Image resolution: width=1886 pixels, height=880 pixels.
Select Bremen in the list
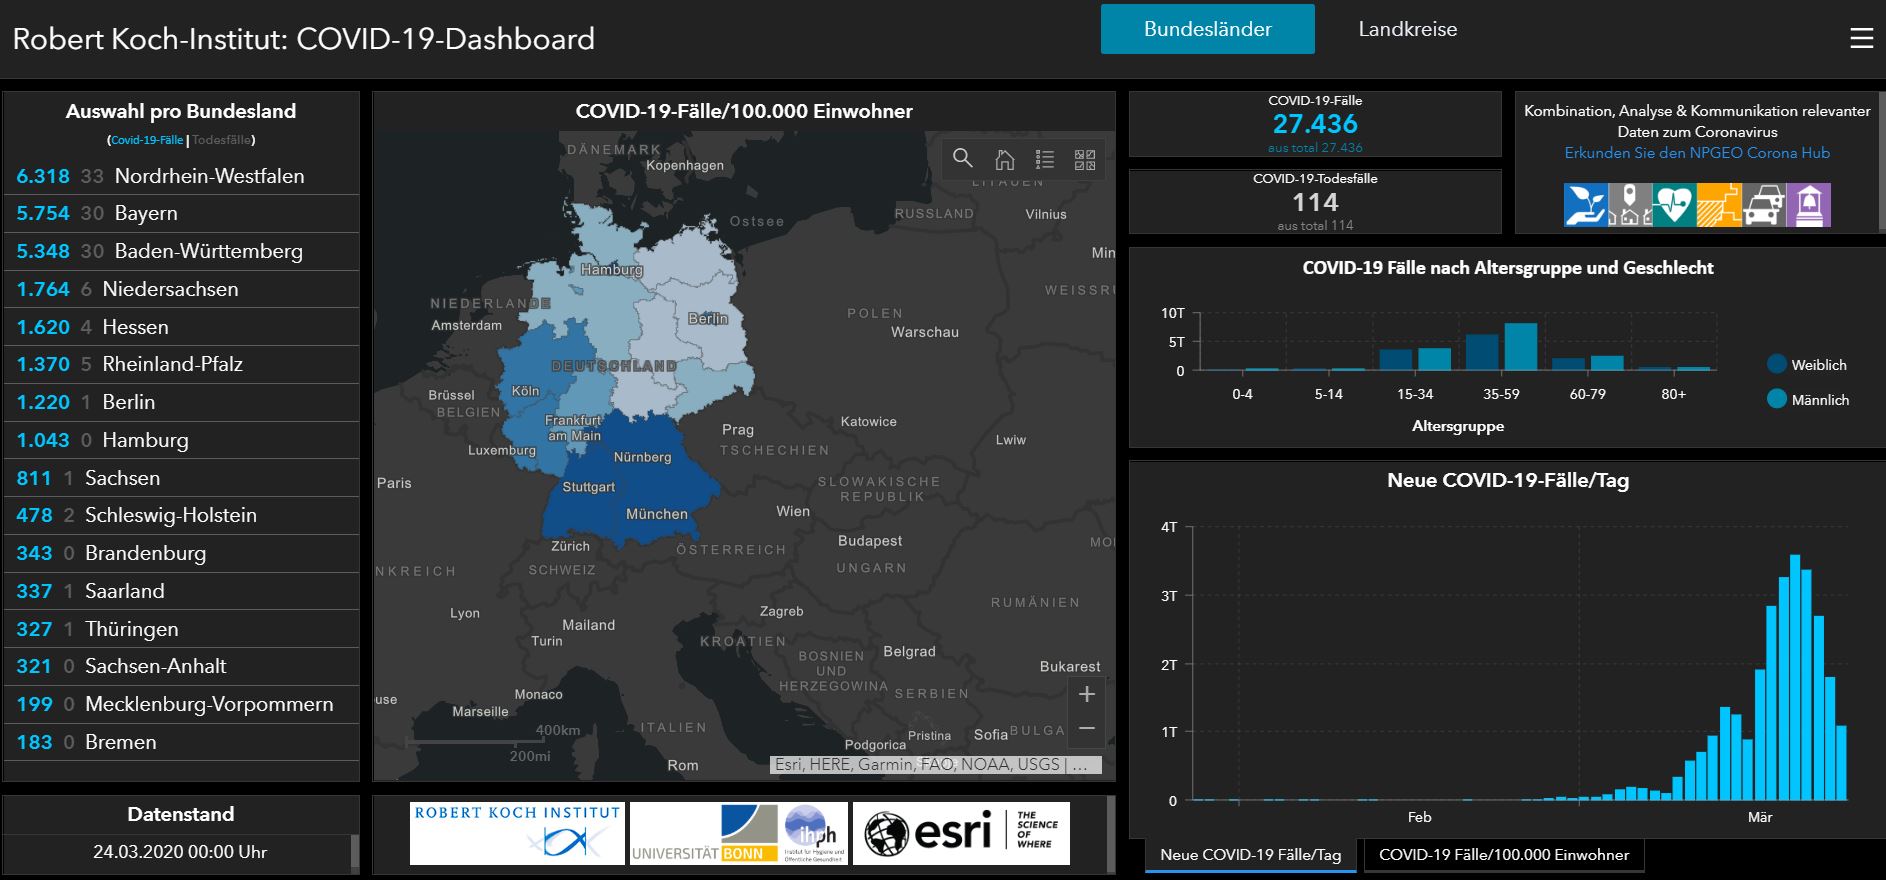(x=181, y=742)
